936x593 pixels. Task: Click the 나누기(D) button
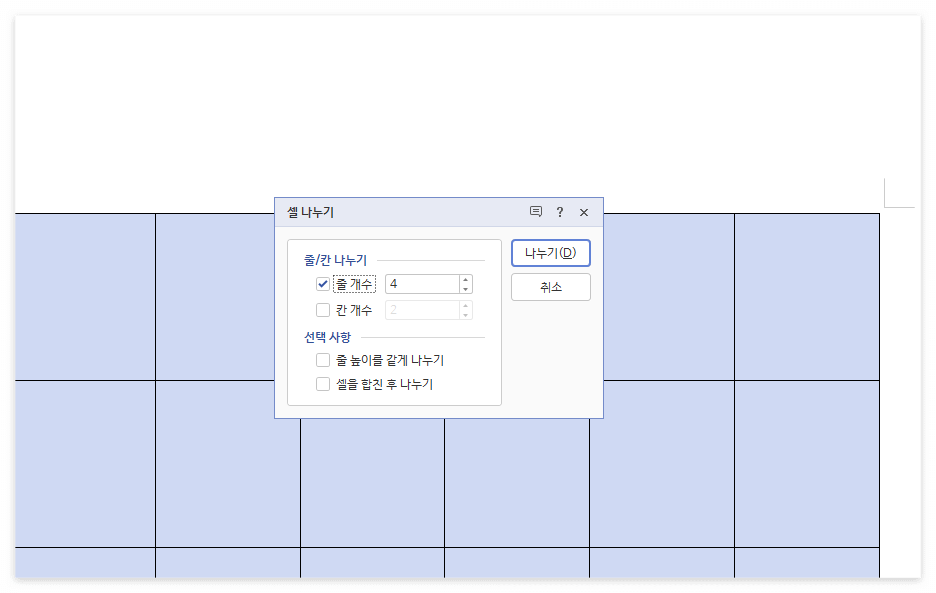pos(550,253)
